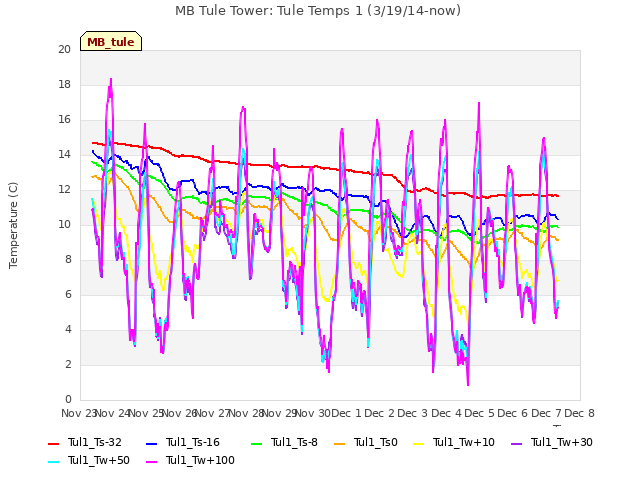Click the lowest magenta trough near Dec 4
Image resolution: width=640 pixels, height=480 pixels.
coord(468,384)
